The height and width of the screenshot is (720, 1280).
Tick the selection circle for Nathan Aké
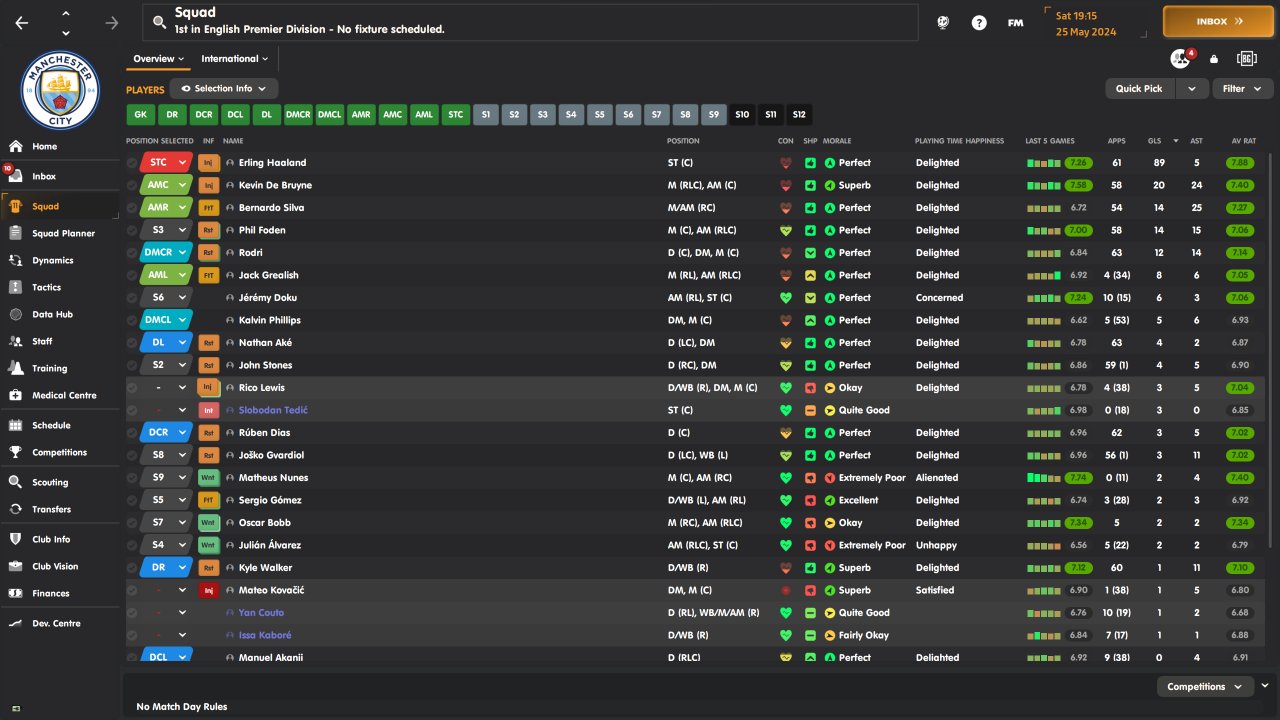tap(132, 342)
